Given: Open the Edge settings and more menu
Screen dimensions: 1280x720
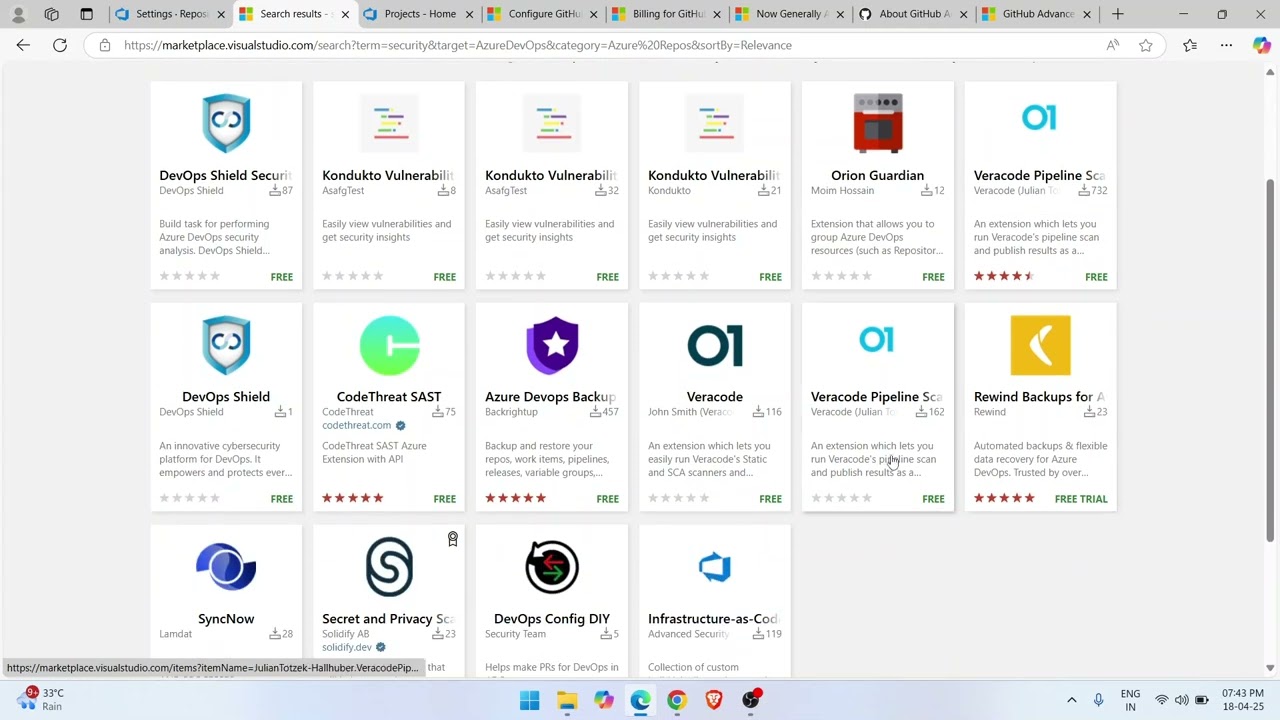Looking at the screenshot, I should pyautogui.click(x=1226, y=45).
